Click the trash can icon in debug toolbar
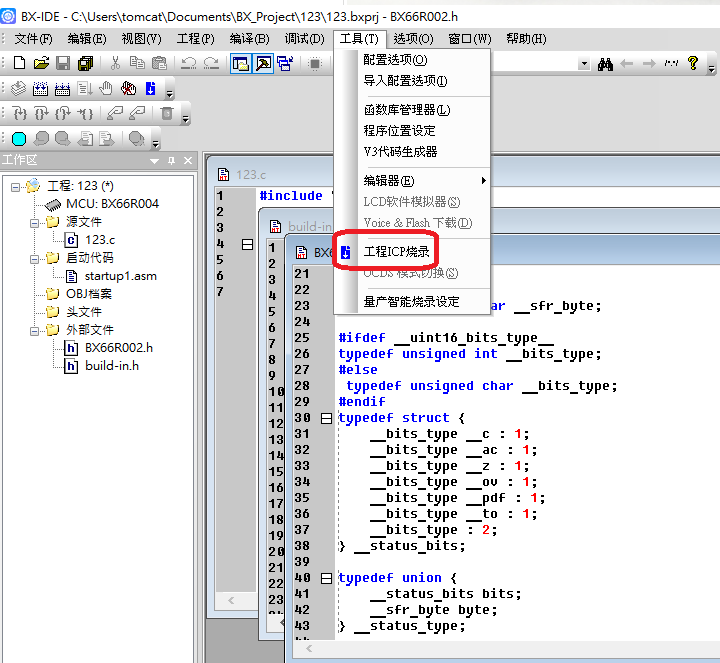Image resolution: width=720 pixels, height=663 pixels. (x=167, y=113)
